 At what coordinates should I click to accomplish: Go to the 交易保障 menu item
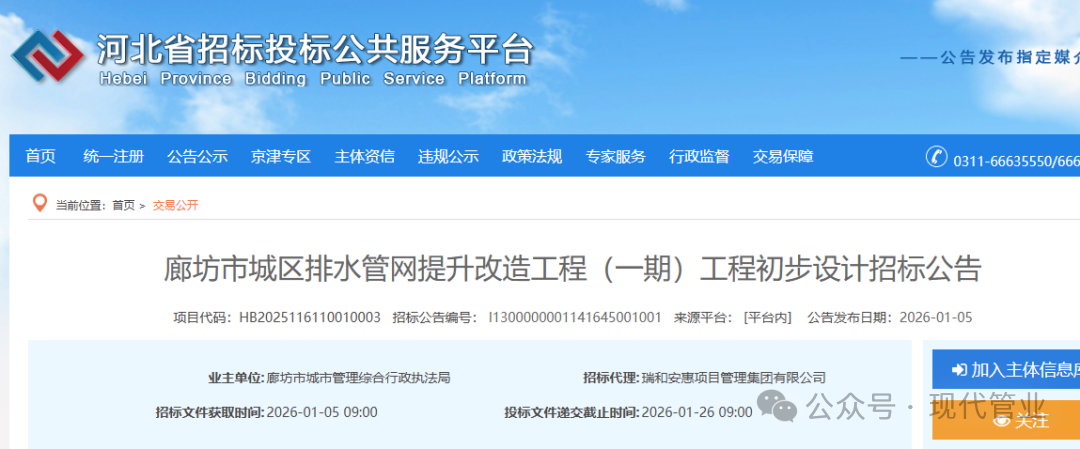(x=783, y=157)
